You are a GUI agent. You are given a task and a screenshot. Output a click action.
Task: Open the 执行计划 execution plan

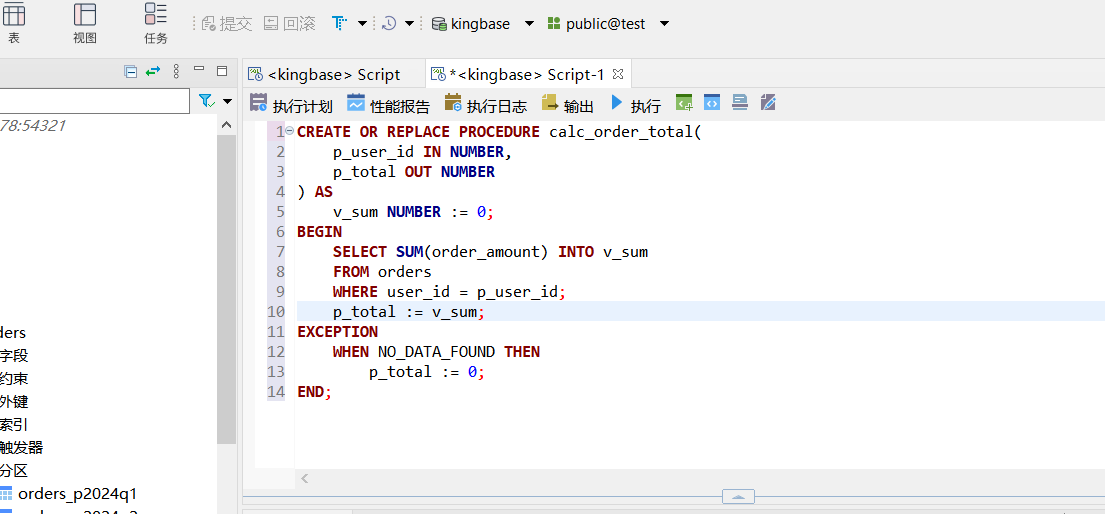[290, 104]
